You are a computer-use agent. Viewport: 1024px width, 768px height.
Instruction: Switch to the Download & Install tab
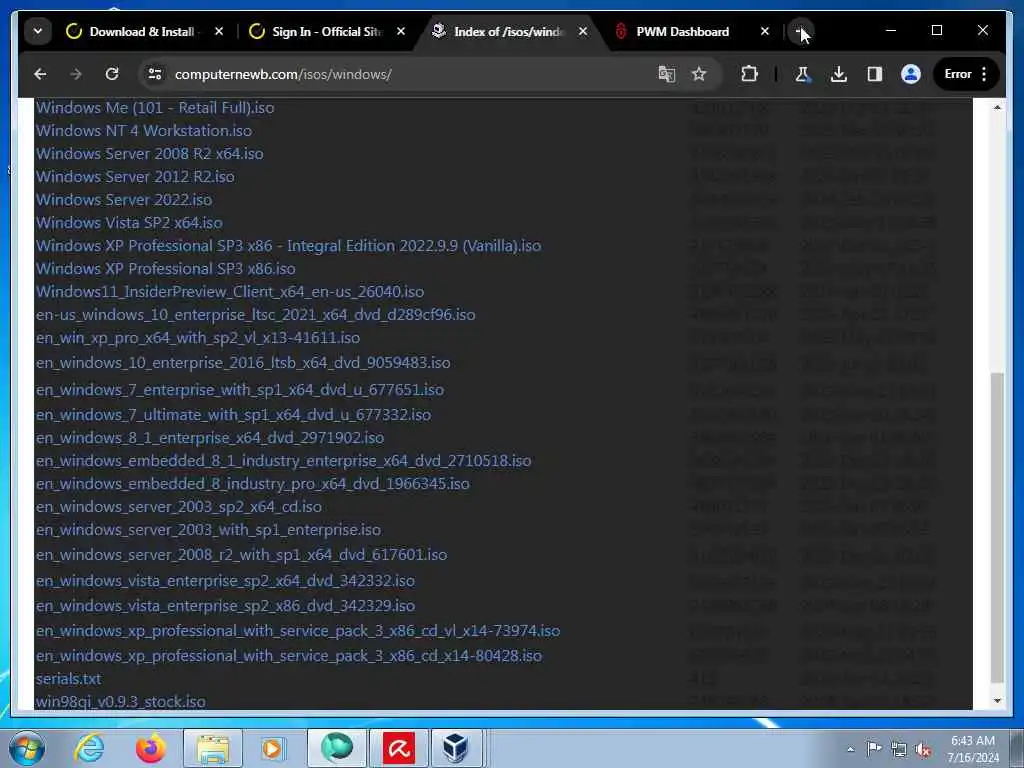(144, 31)
